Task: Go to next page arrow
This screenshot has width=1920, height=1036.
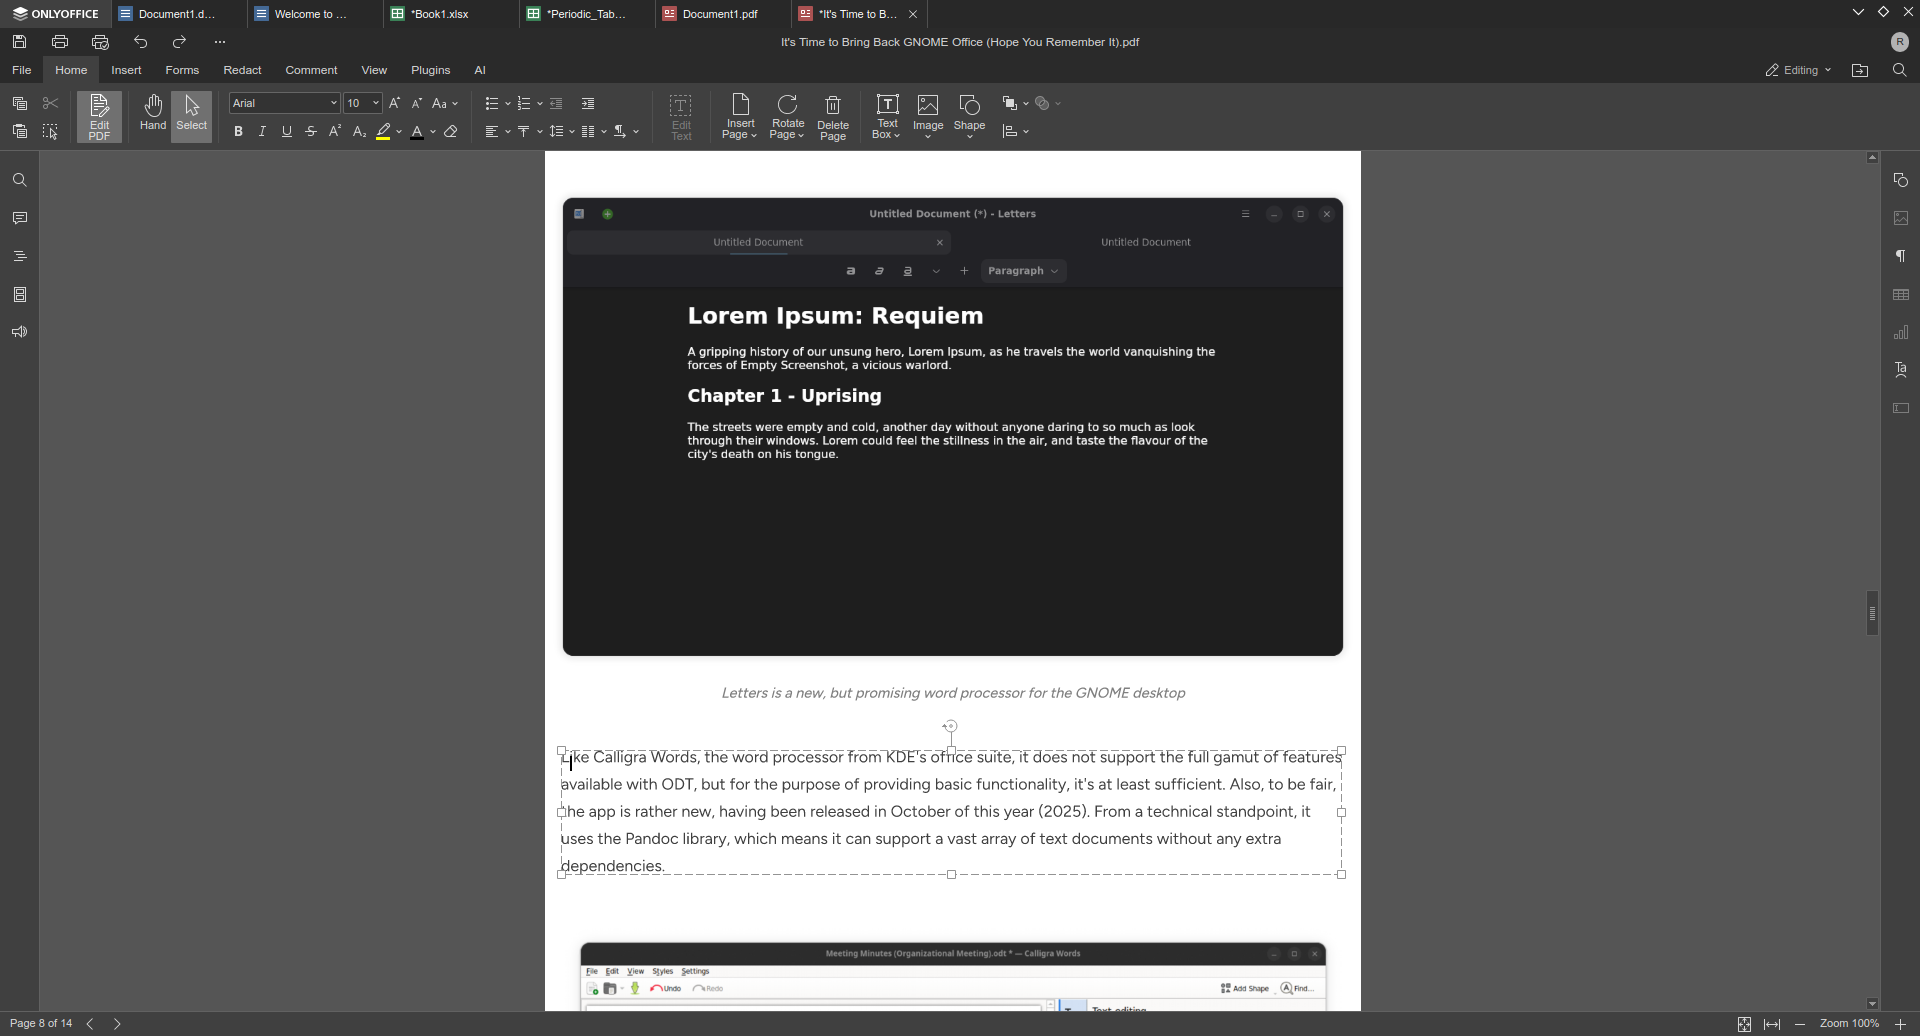Action: pyautogui.click(x=118, y=1024)
